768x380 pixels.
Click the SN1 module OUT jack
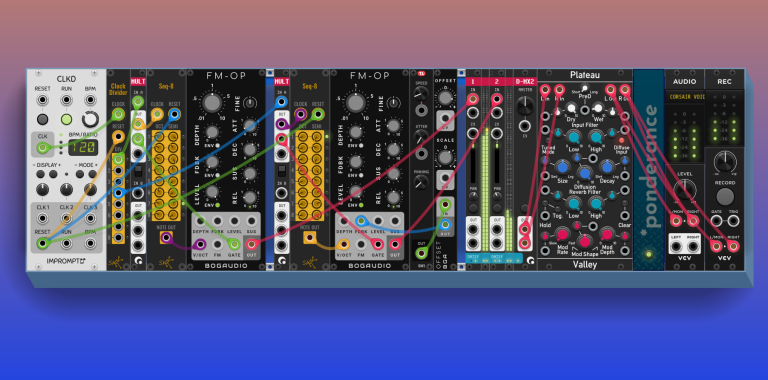click(x=421, y=253)
